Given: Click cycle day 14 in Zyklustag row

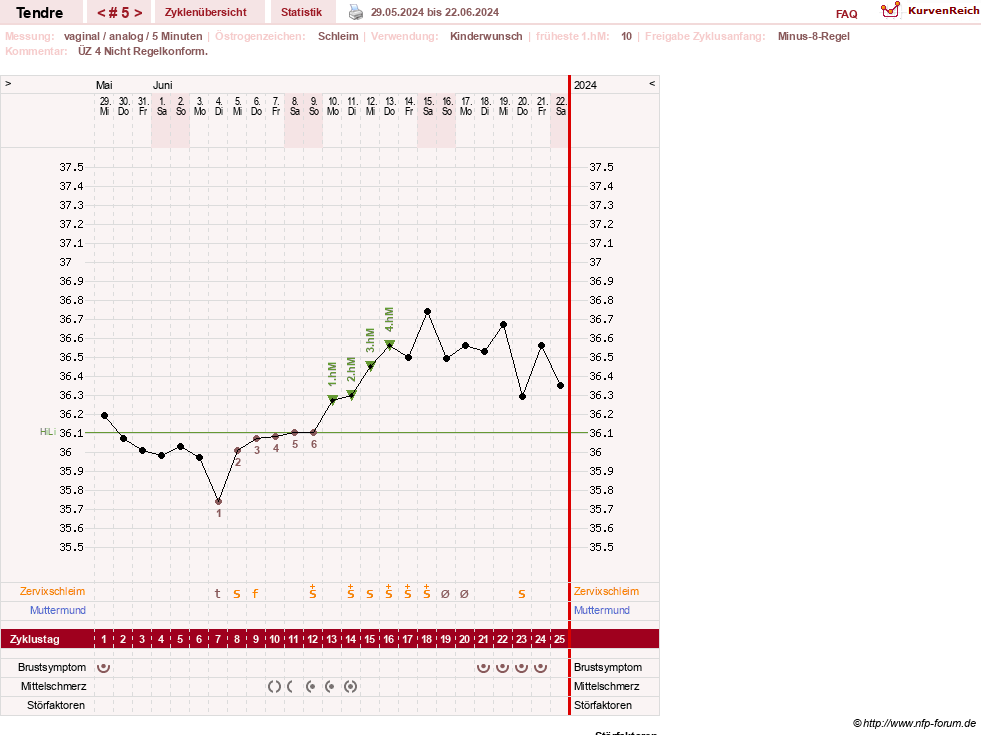Looking at the screenshot, I should pyautogui.click(x=351, y=639).
